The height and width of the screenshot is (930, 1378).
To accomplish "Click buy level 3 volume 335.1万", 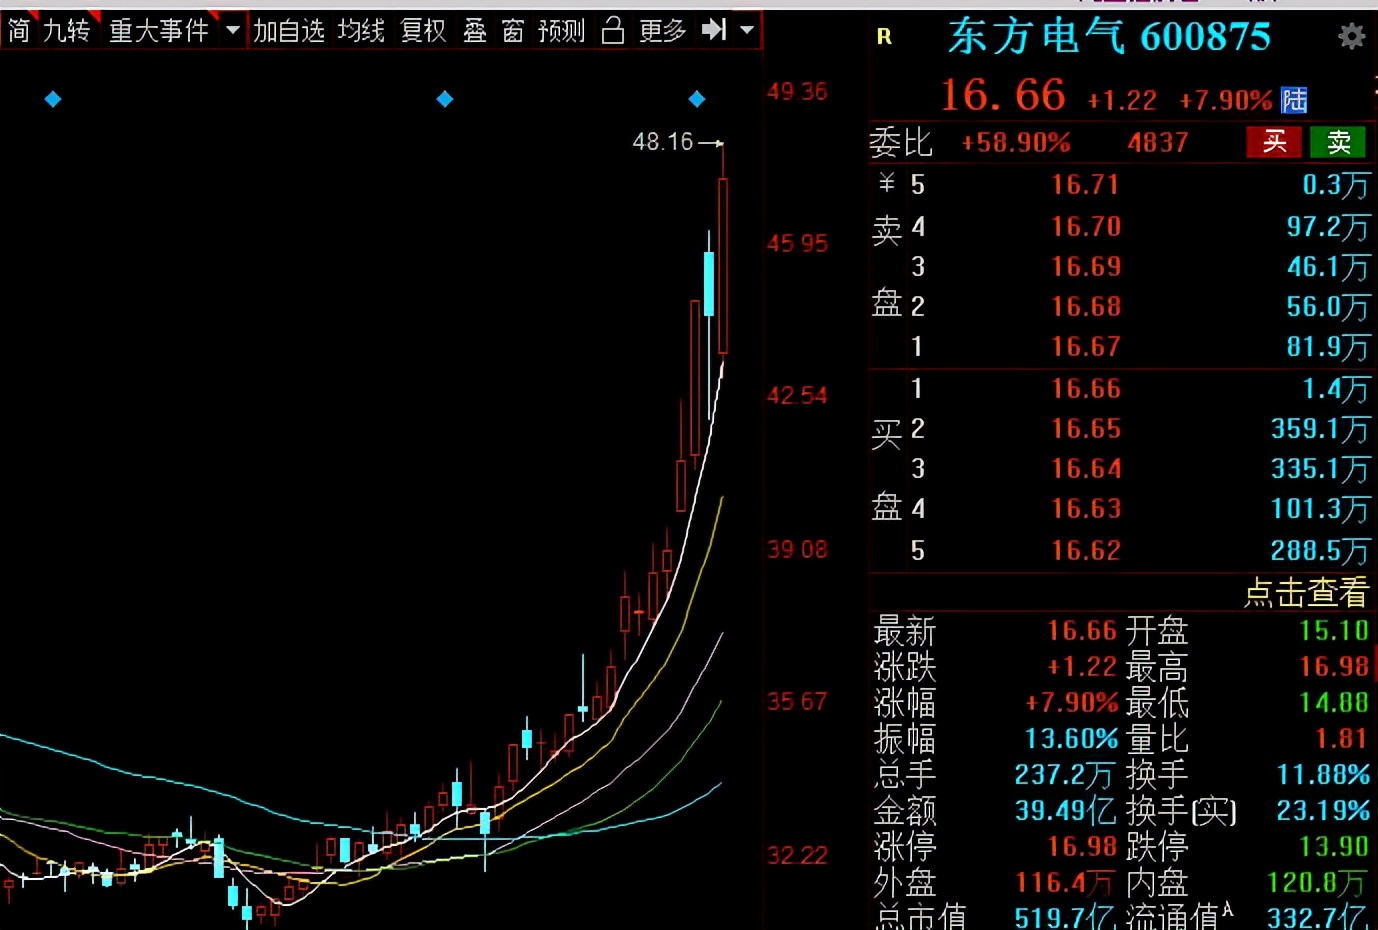I will (1319, 469).
